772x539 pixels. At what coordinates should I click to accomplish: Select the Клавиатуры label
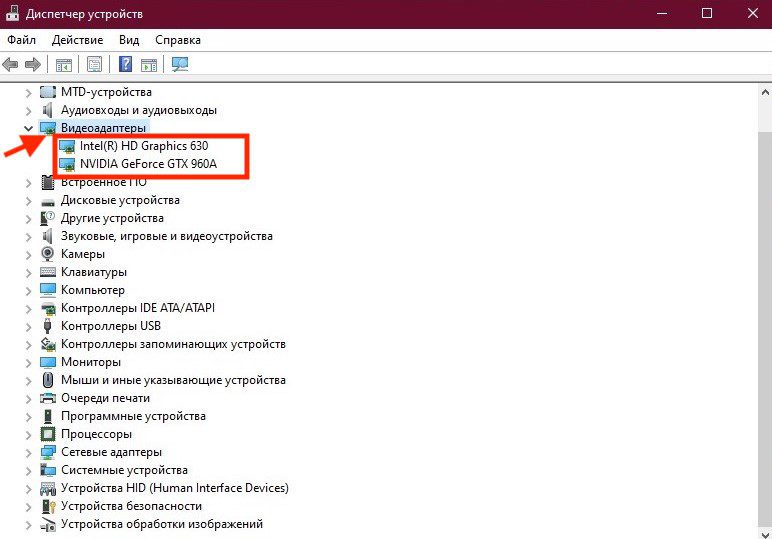pos(94,272)
